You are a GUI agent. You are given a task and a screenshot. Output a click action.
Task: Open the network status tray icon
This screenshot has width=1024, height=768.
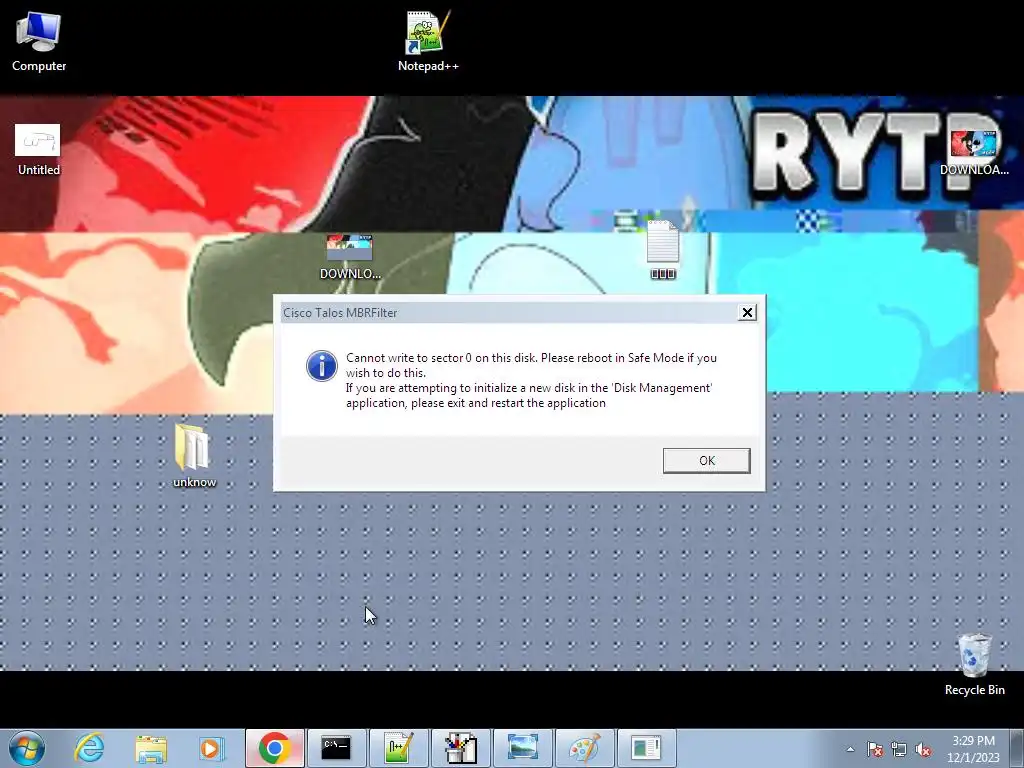(899, 749)
